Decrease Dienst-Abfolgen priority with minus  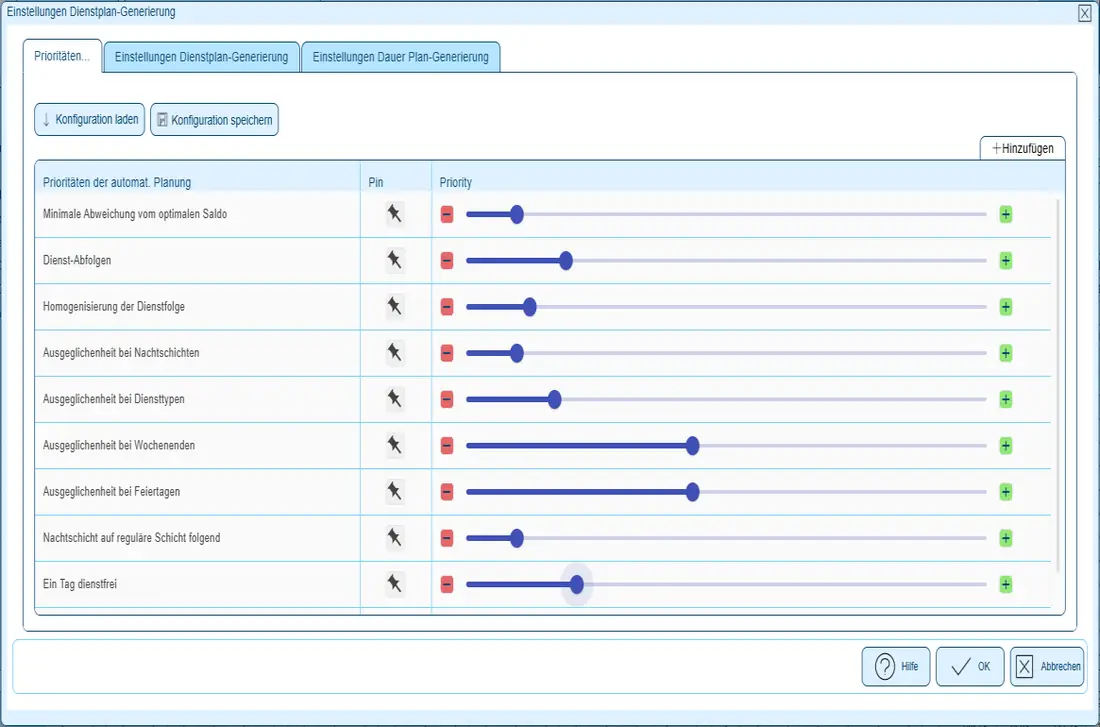[447, 261]
